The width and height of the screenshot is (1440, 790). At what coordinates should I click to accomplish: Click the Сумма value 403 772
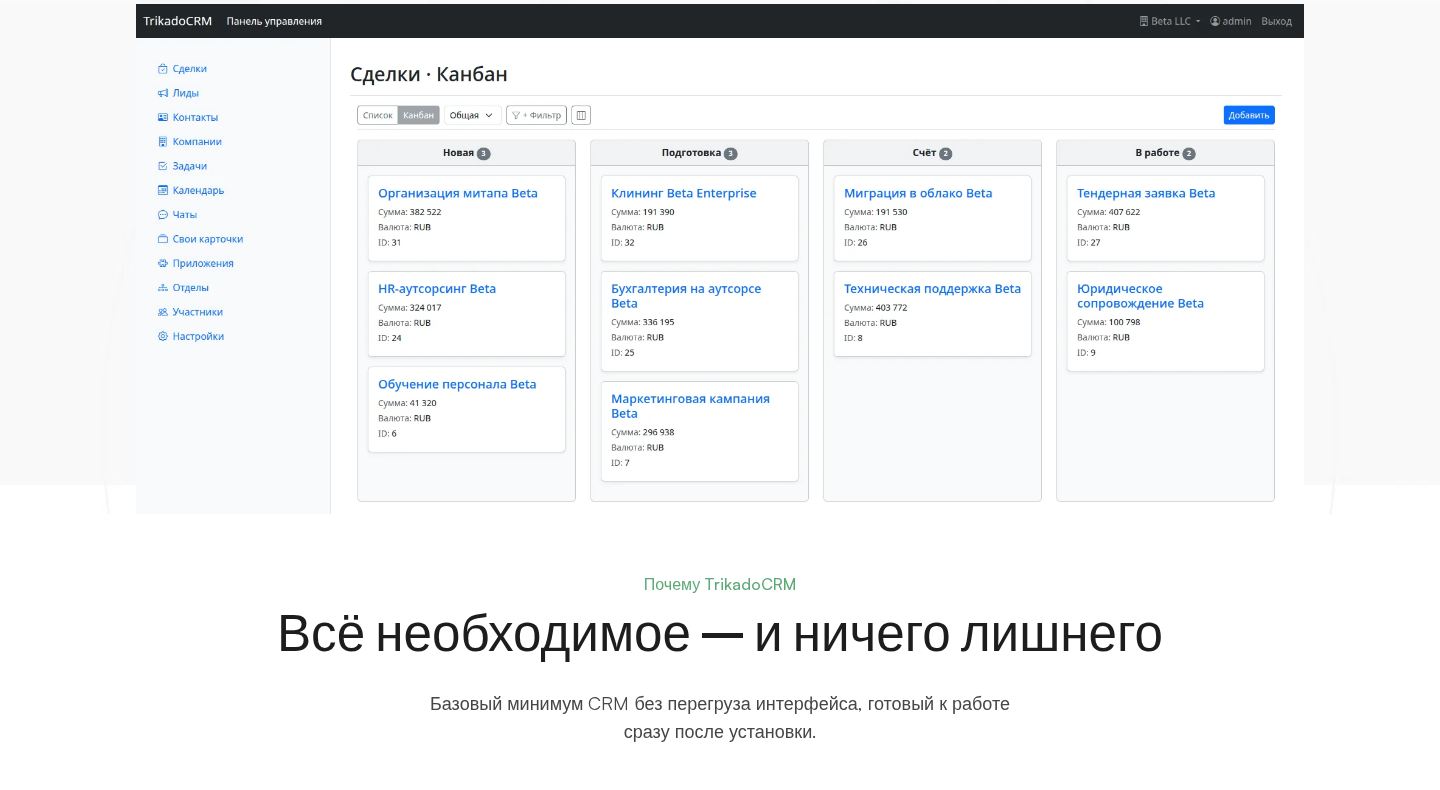click(x=891, y=308)
